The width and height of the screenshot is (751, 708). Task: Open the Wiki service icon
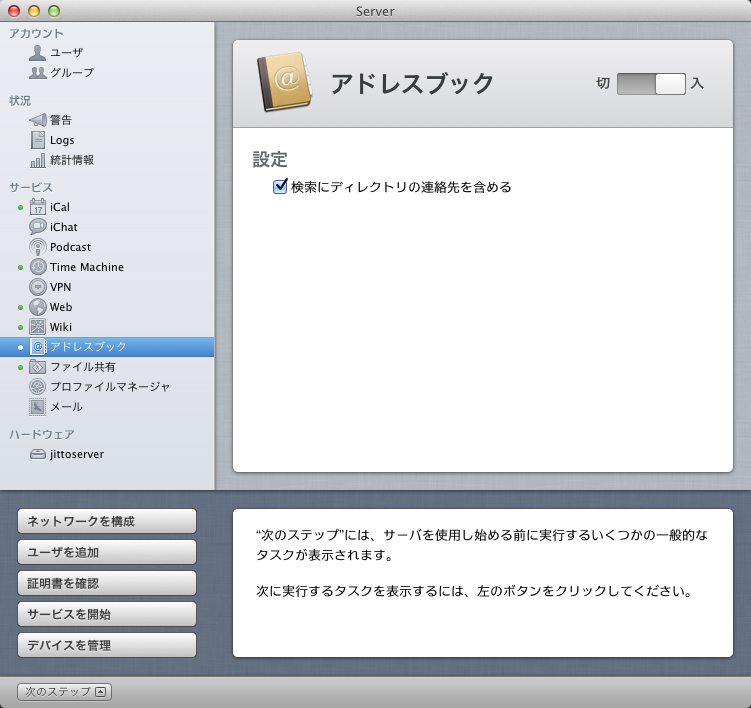[37, 327]
